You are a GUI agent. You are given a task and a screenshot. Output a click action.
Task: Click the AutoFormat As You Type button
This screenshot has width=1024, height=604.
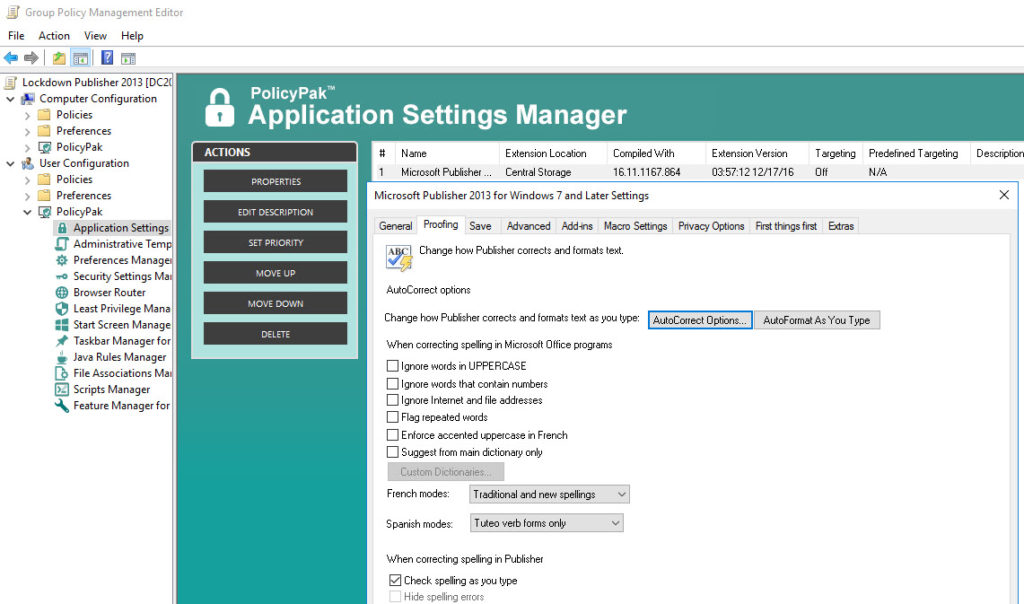point(816,320)
